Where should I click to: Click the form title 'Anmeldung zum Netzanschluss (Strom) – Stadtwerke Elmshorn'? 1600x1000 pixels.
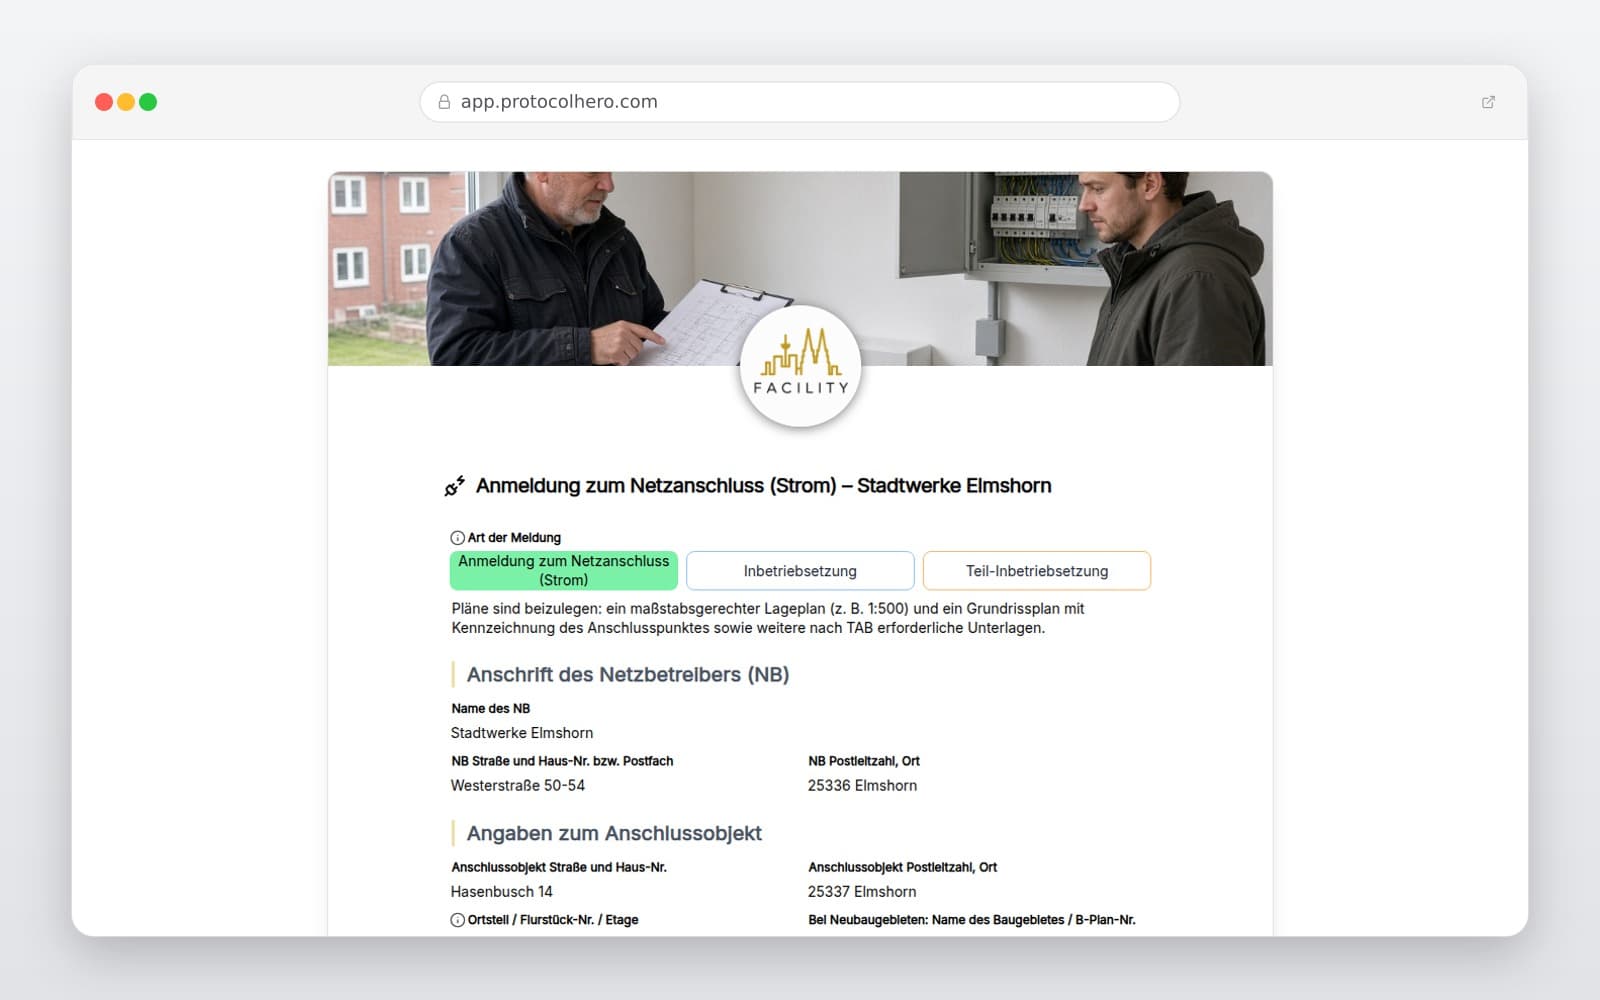click(764, 486)
